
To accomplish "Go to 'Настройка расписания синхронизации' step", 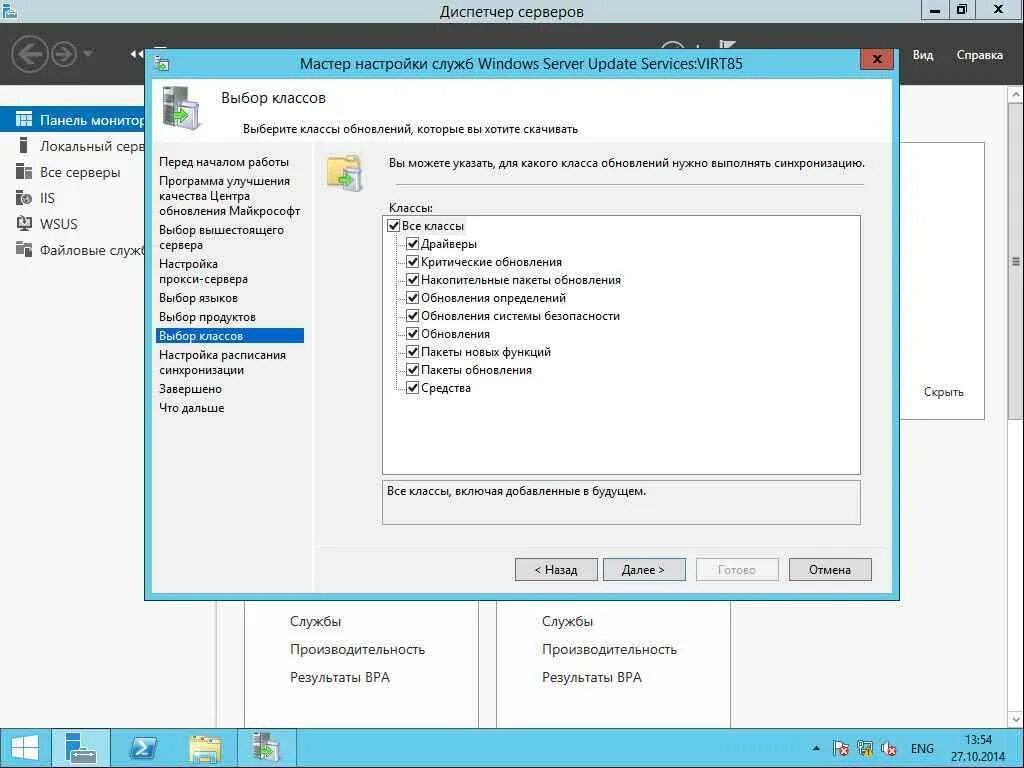I will [x=223, y=362].
